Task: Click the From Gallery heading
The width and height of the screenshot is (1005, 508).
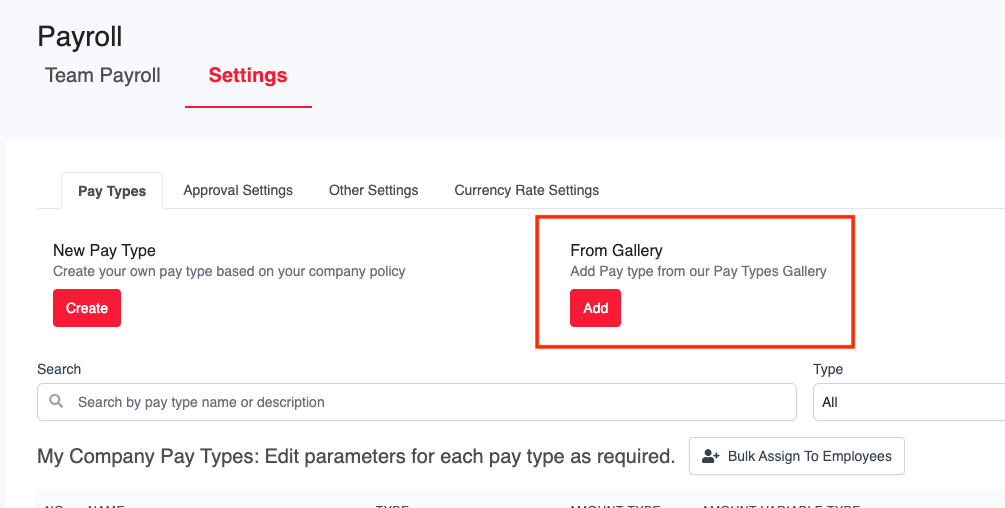Action: (x=617, y=250)
